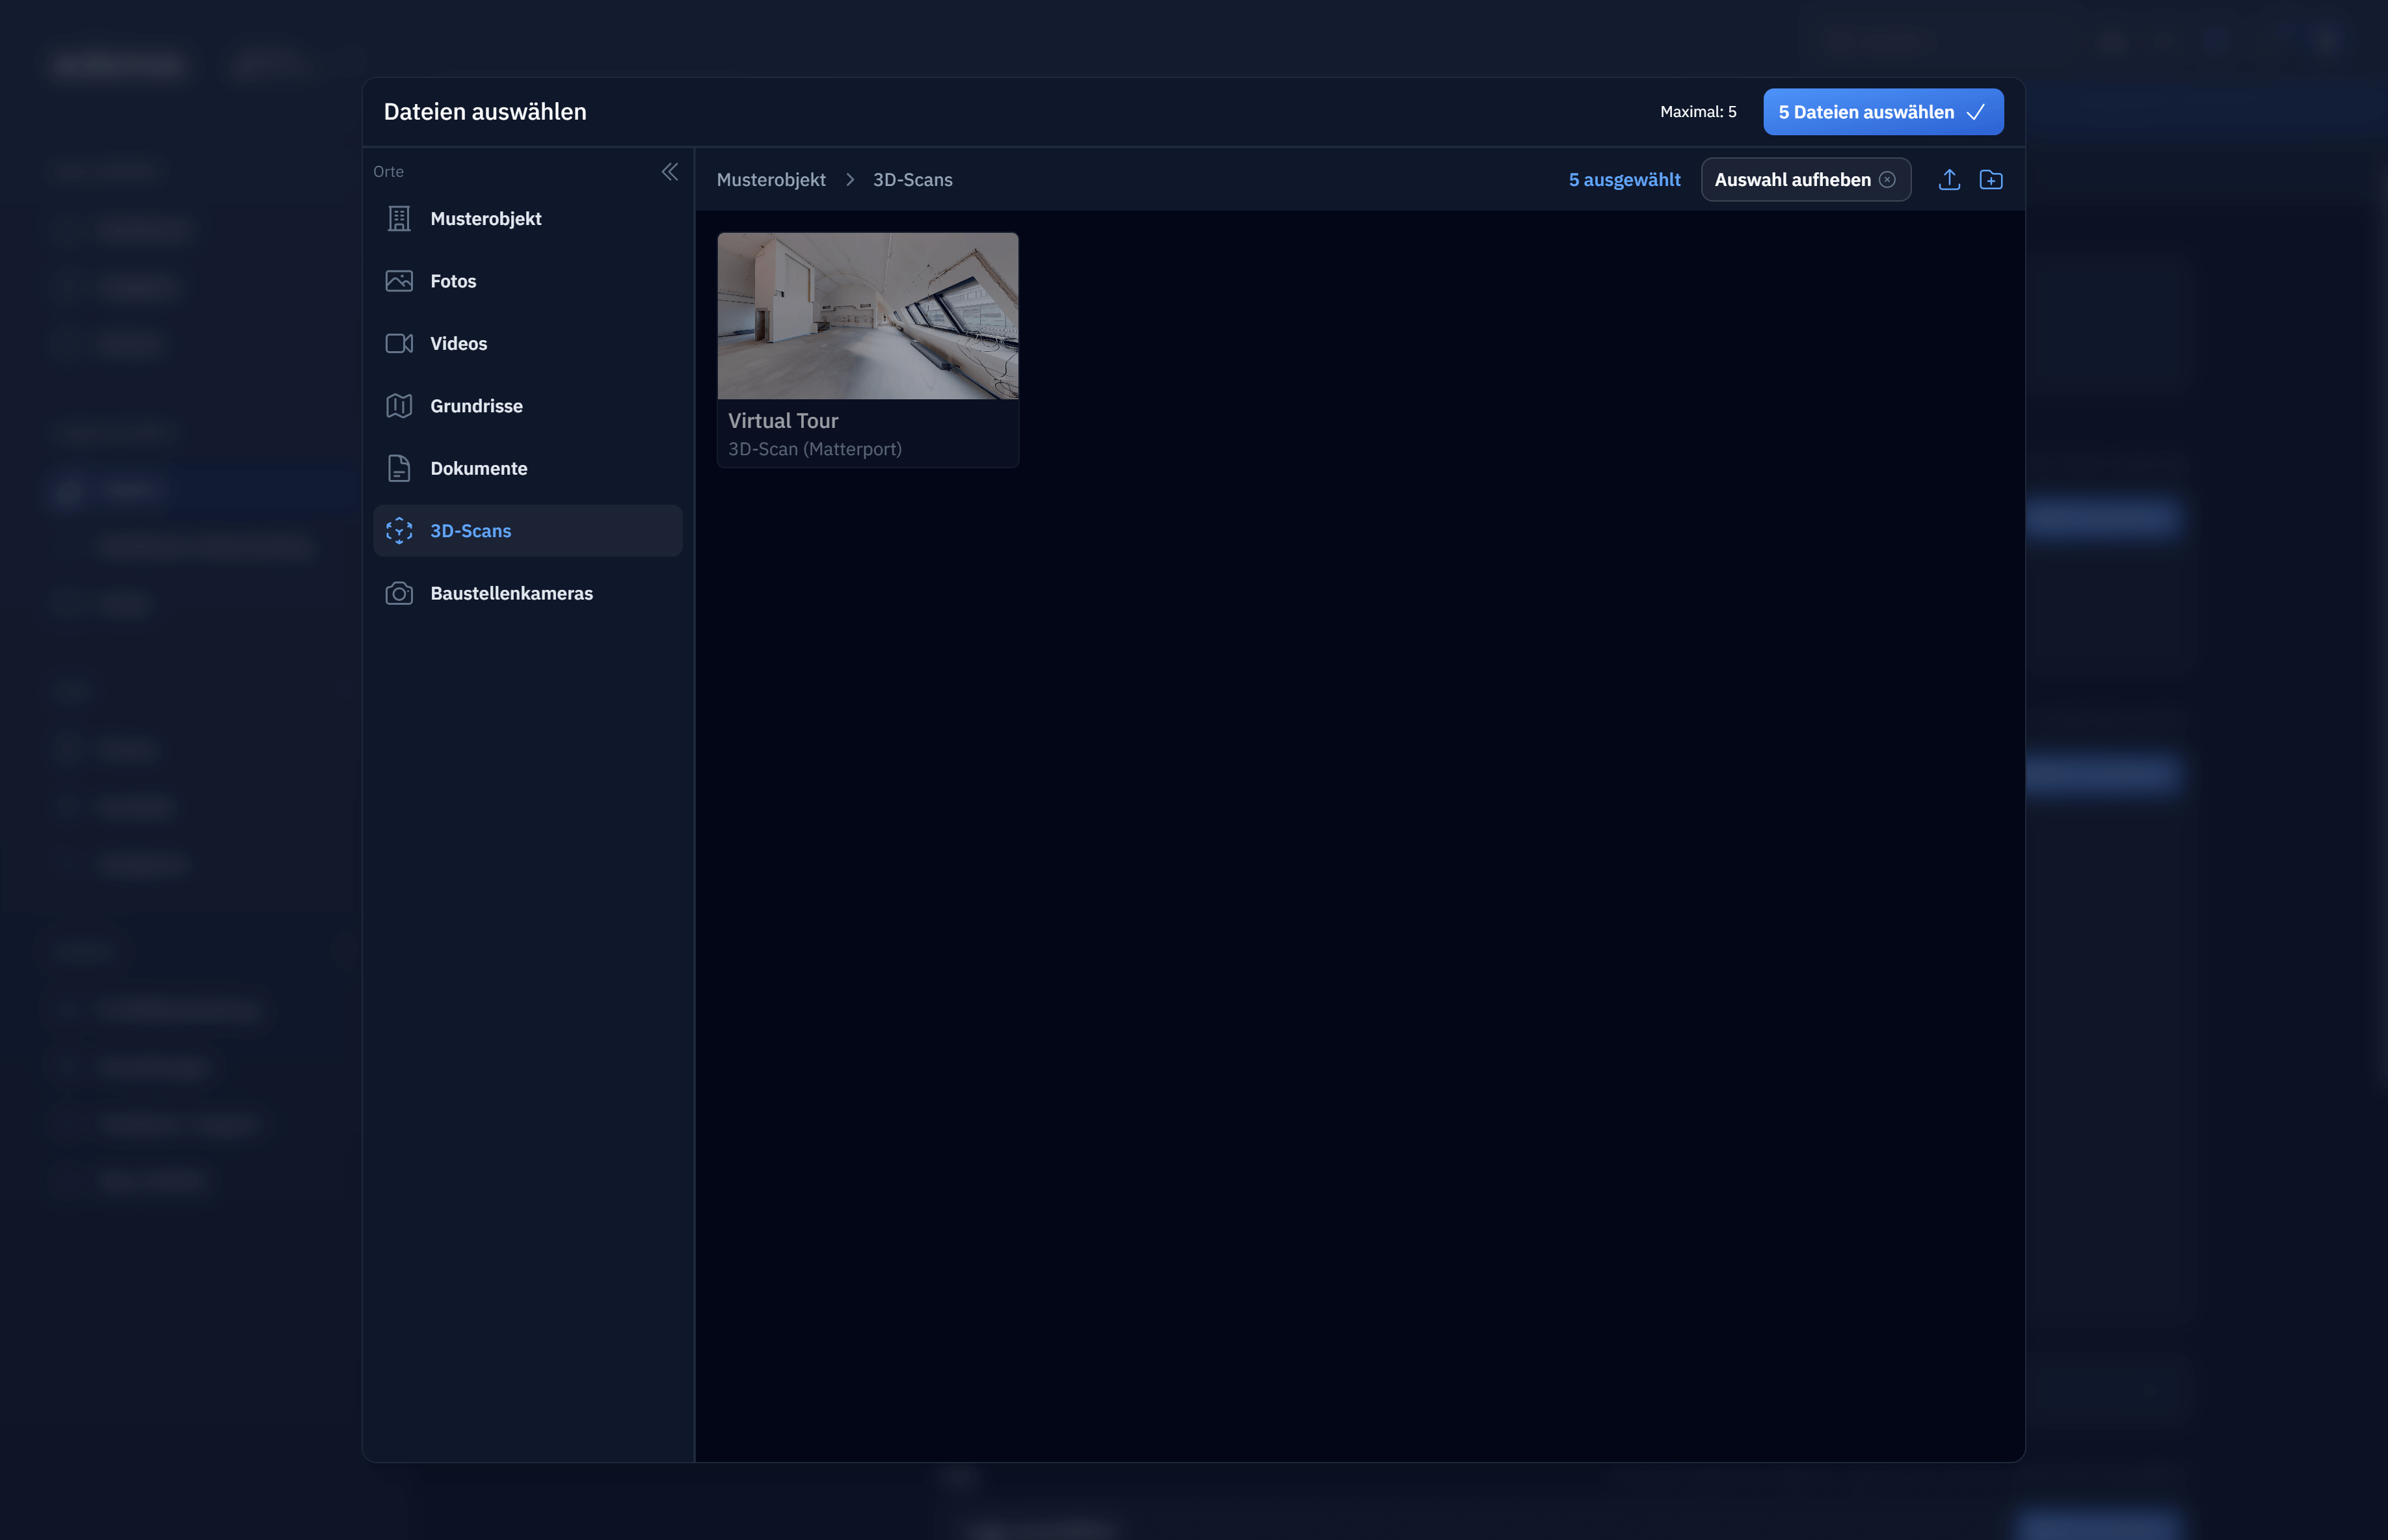Confirm with 5 Dateien auswählen button

1882,112
